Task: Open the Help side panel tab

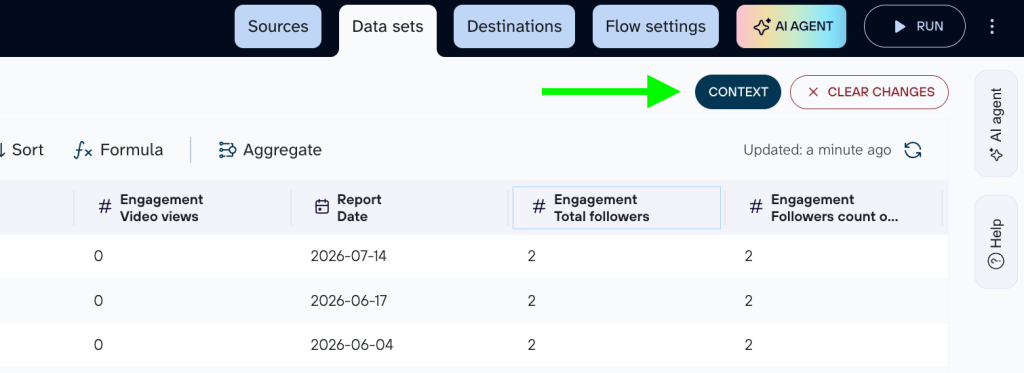Action: pyautogui.click(x=996, y=242)
